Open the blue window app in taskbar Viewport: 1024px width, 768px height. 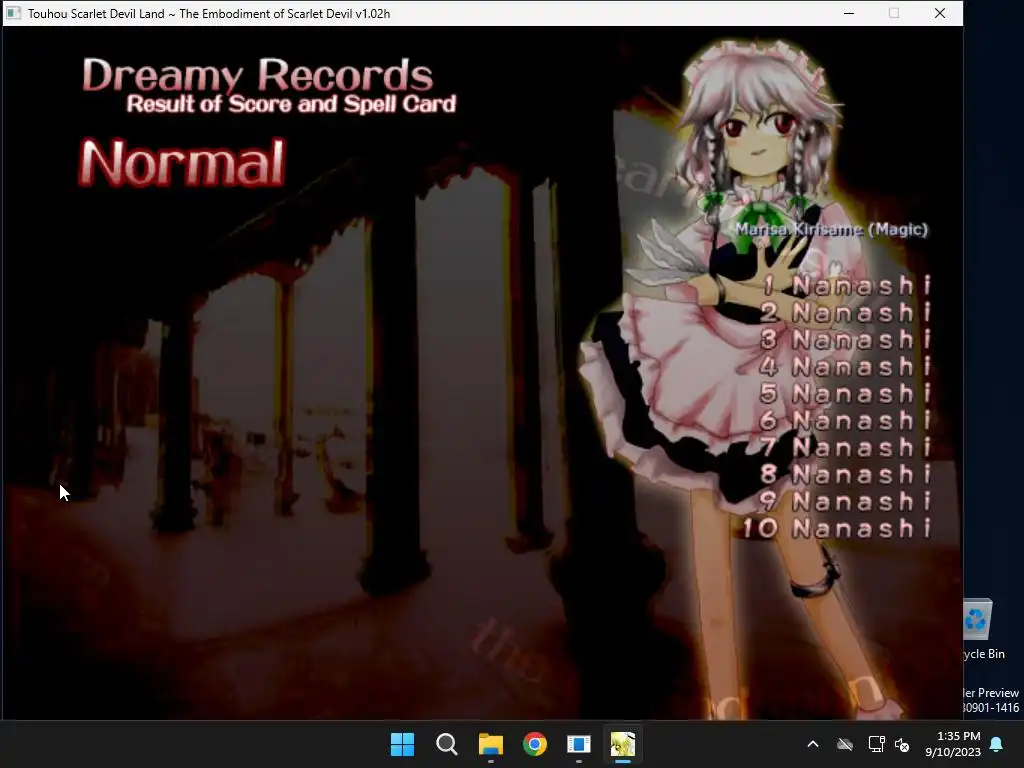[x=579, y=744]
